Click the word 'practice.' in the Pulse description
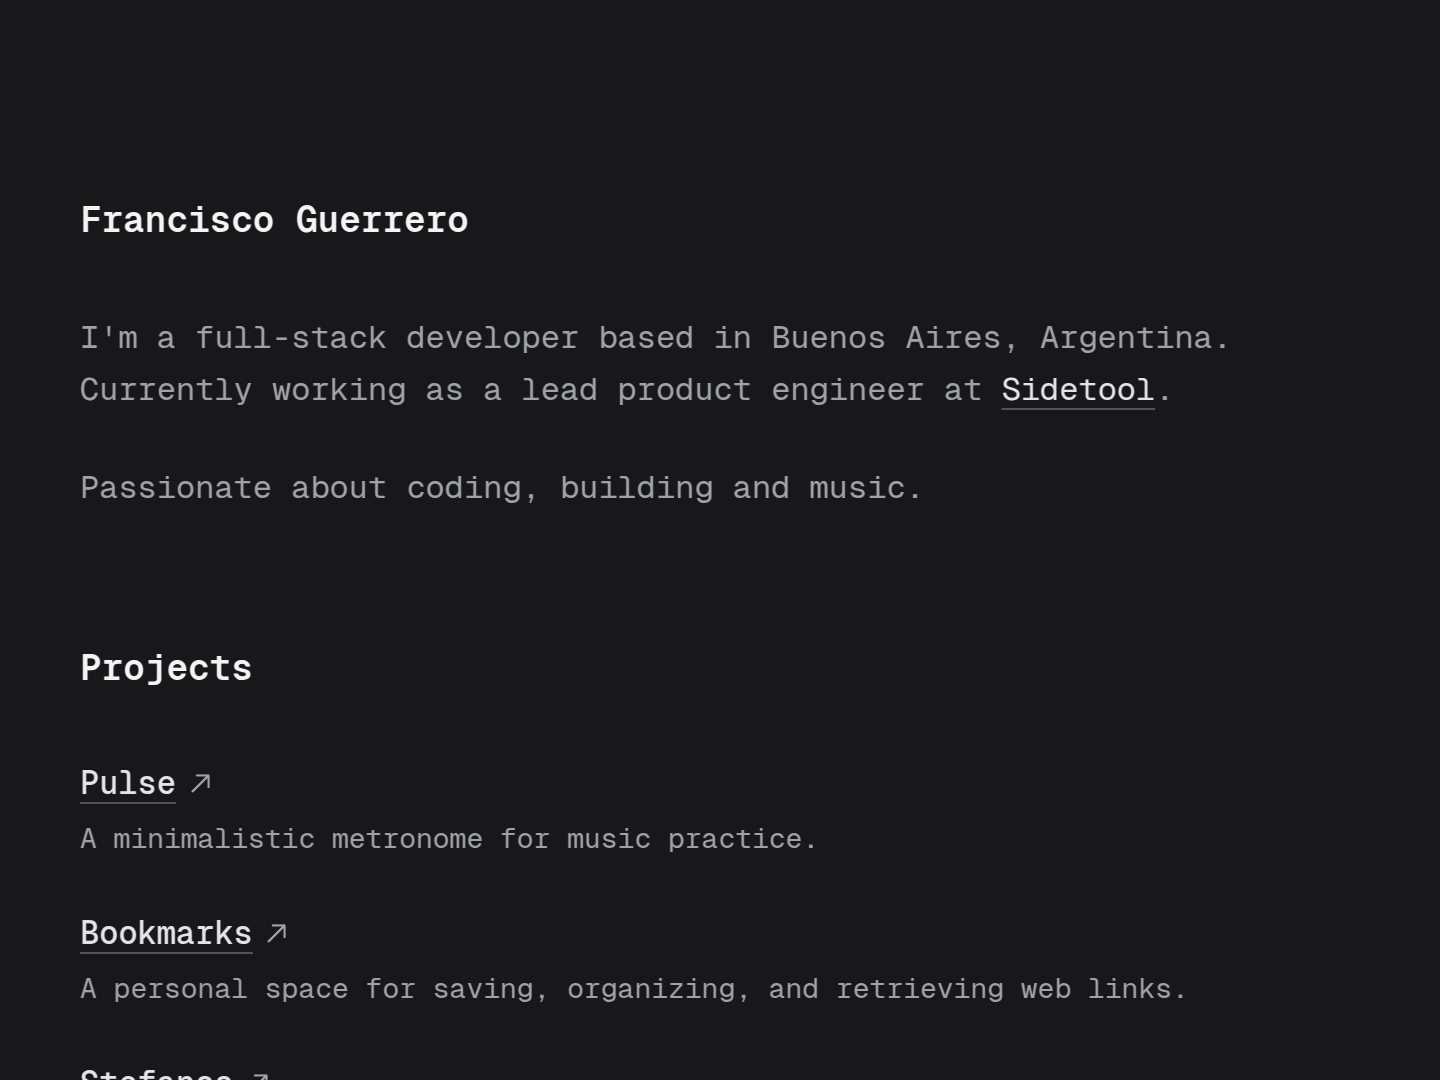Screen dimensions: 1440x1080 tap(742, 839)
